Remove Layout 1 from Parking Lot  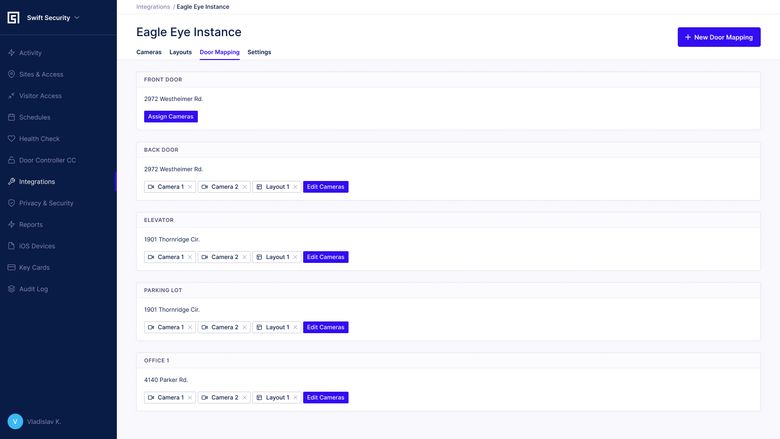(x=295, y=327)
